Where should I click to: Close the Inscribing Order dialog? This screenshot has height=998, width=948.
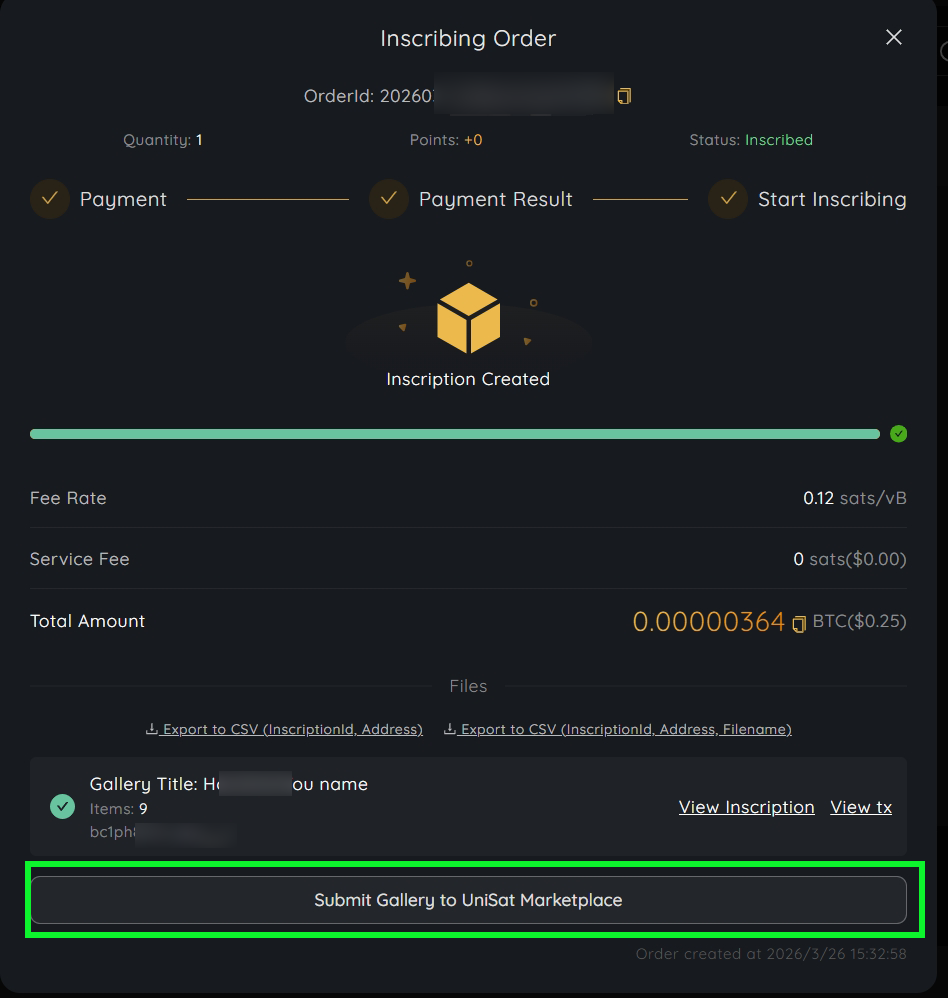click(x=894, y=37)
